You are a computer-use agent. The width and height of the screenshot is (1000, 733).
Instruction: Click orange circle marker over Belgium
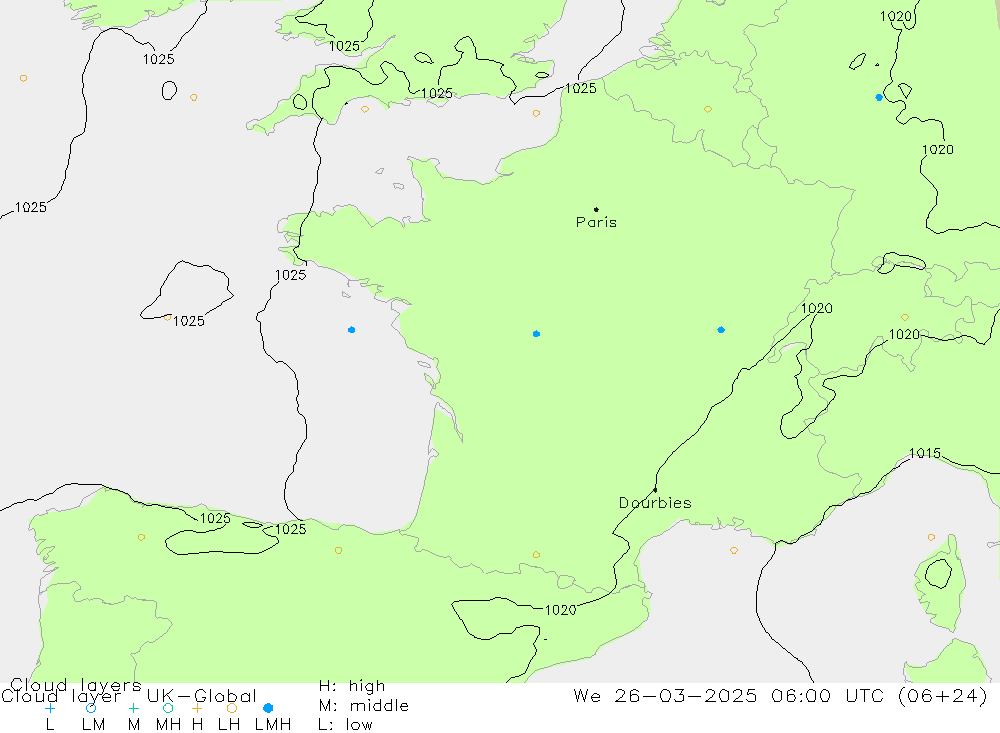pyautogui.click(x=708, y=110)
